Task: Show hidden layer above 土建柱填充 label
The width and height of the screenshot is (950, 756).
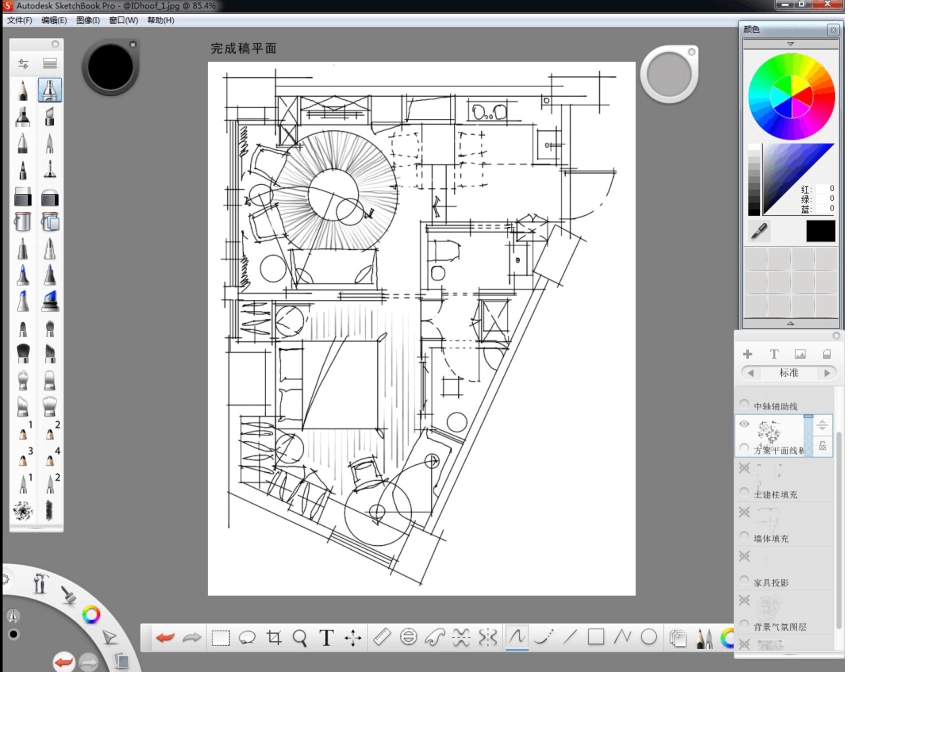Action: click(x=745, y=468)
